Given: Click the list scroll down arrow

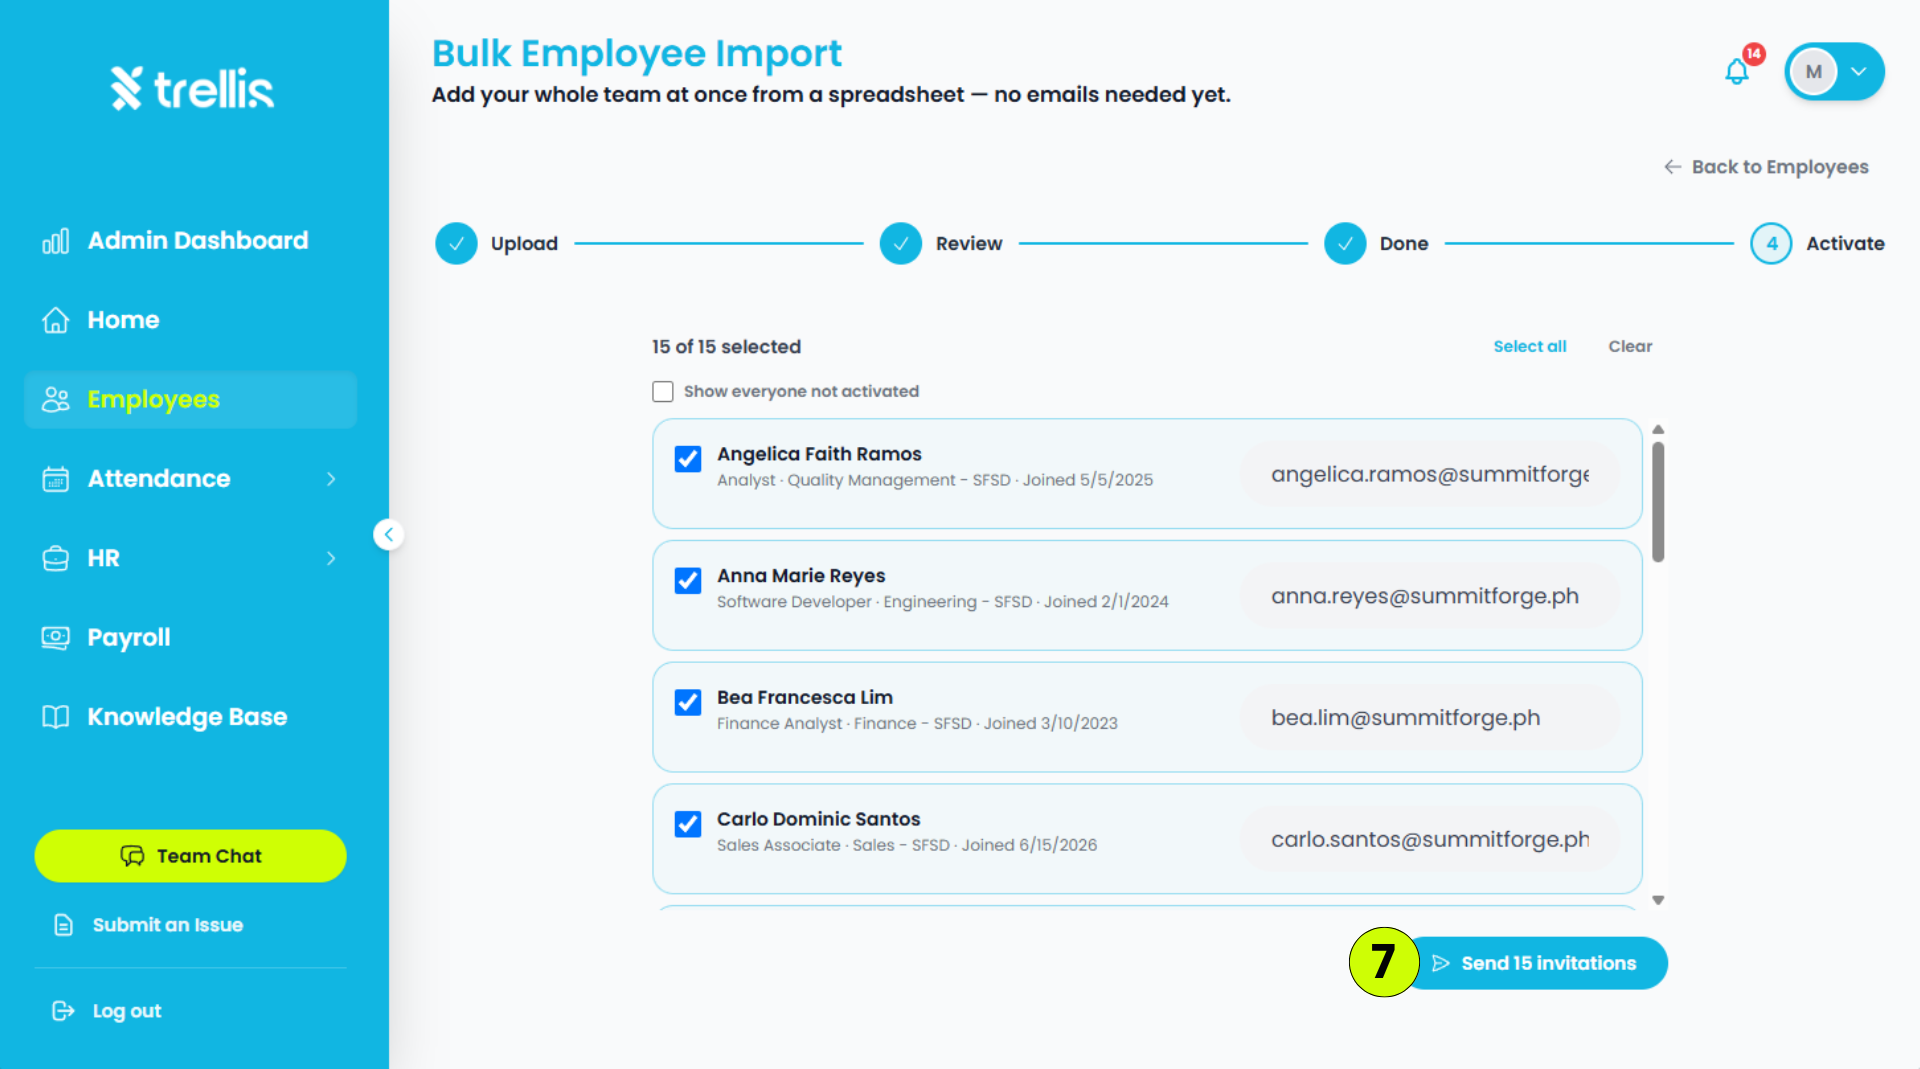Looking at the screenshot, I should 1658,900.
